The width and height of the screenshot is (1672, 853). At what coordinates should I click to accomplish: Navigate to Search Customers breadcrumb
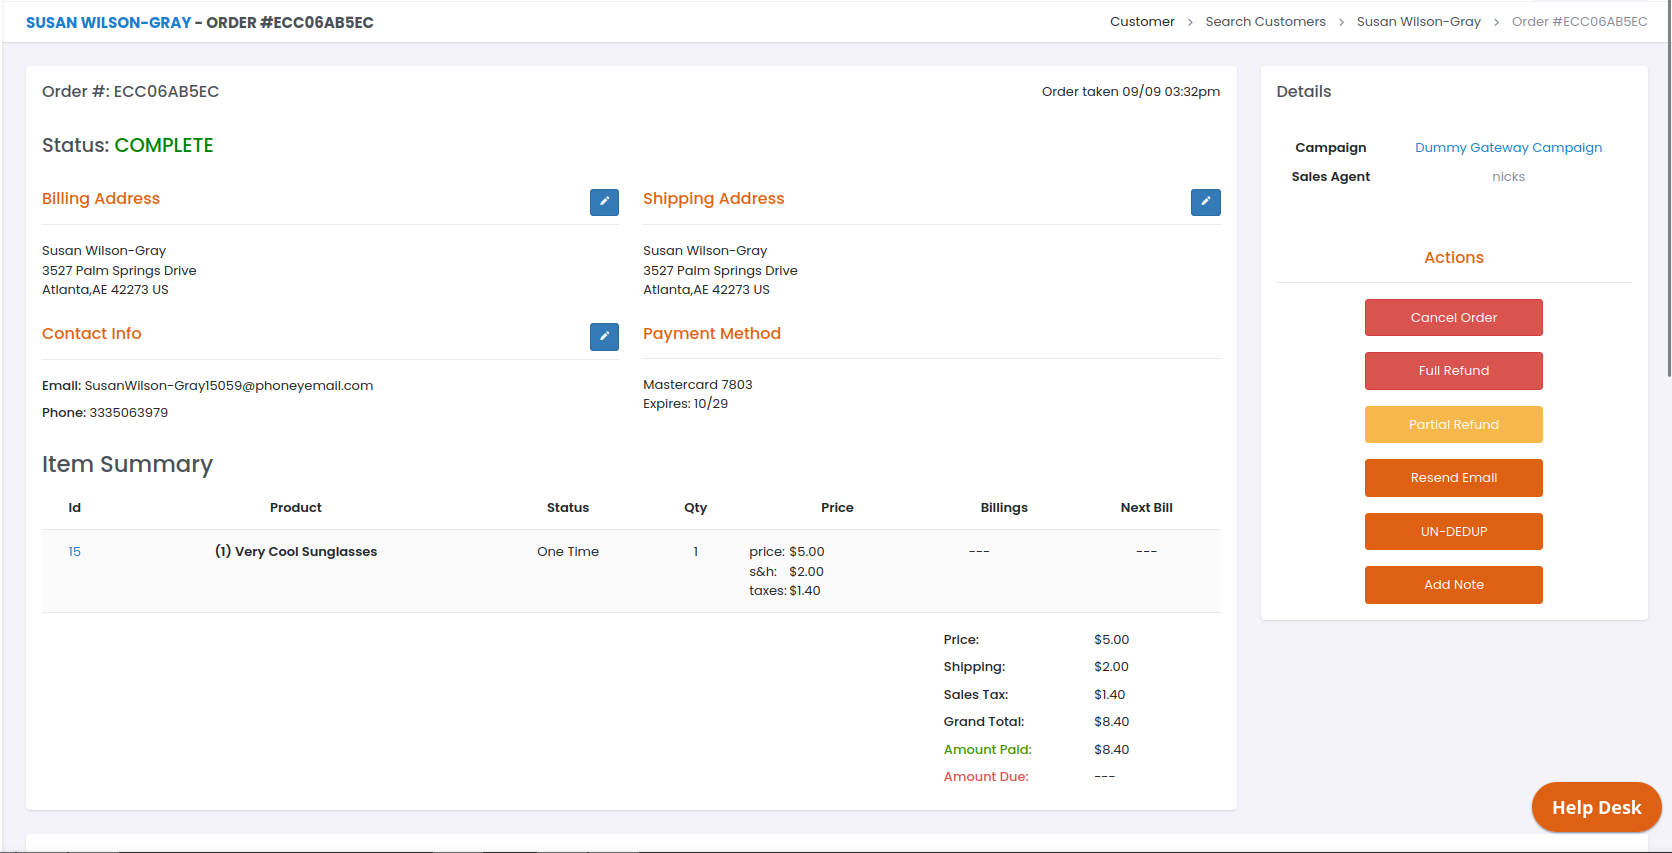pos(1265,22)
